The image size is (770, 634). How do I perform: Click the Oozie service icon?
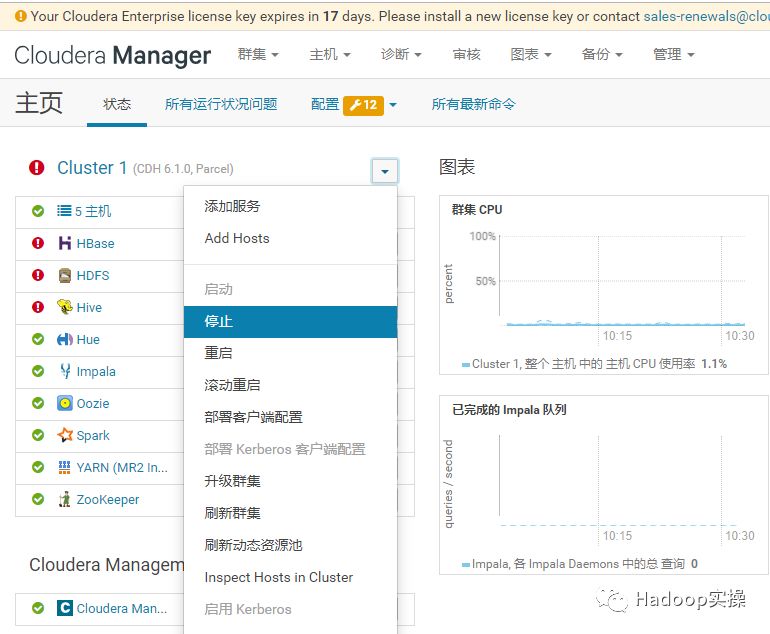point(65,403)
